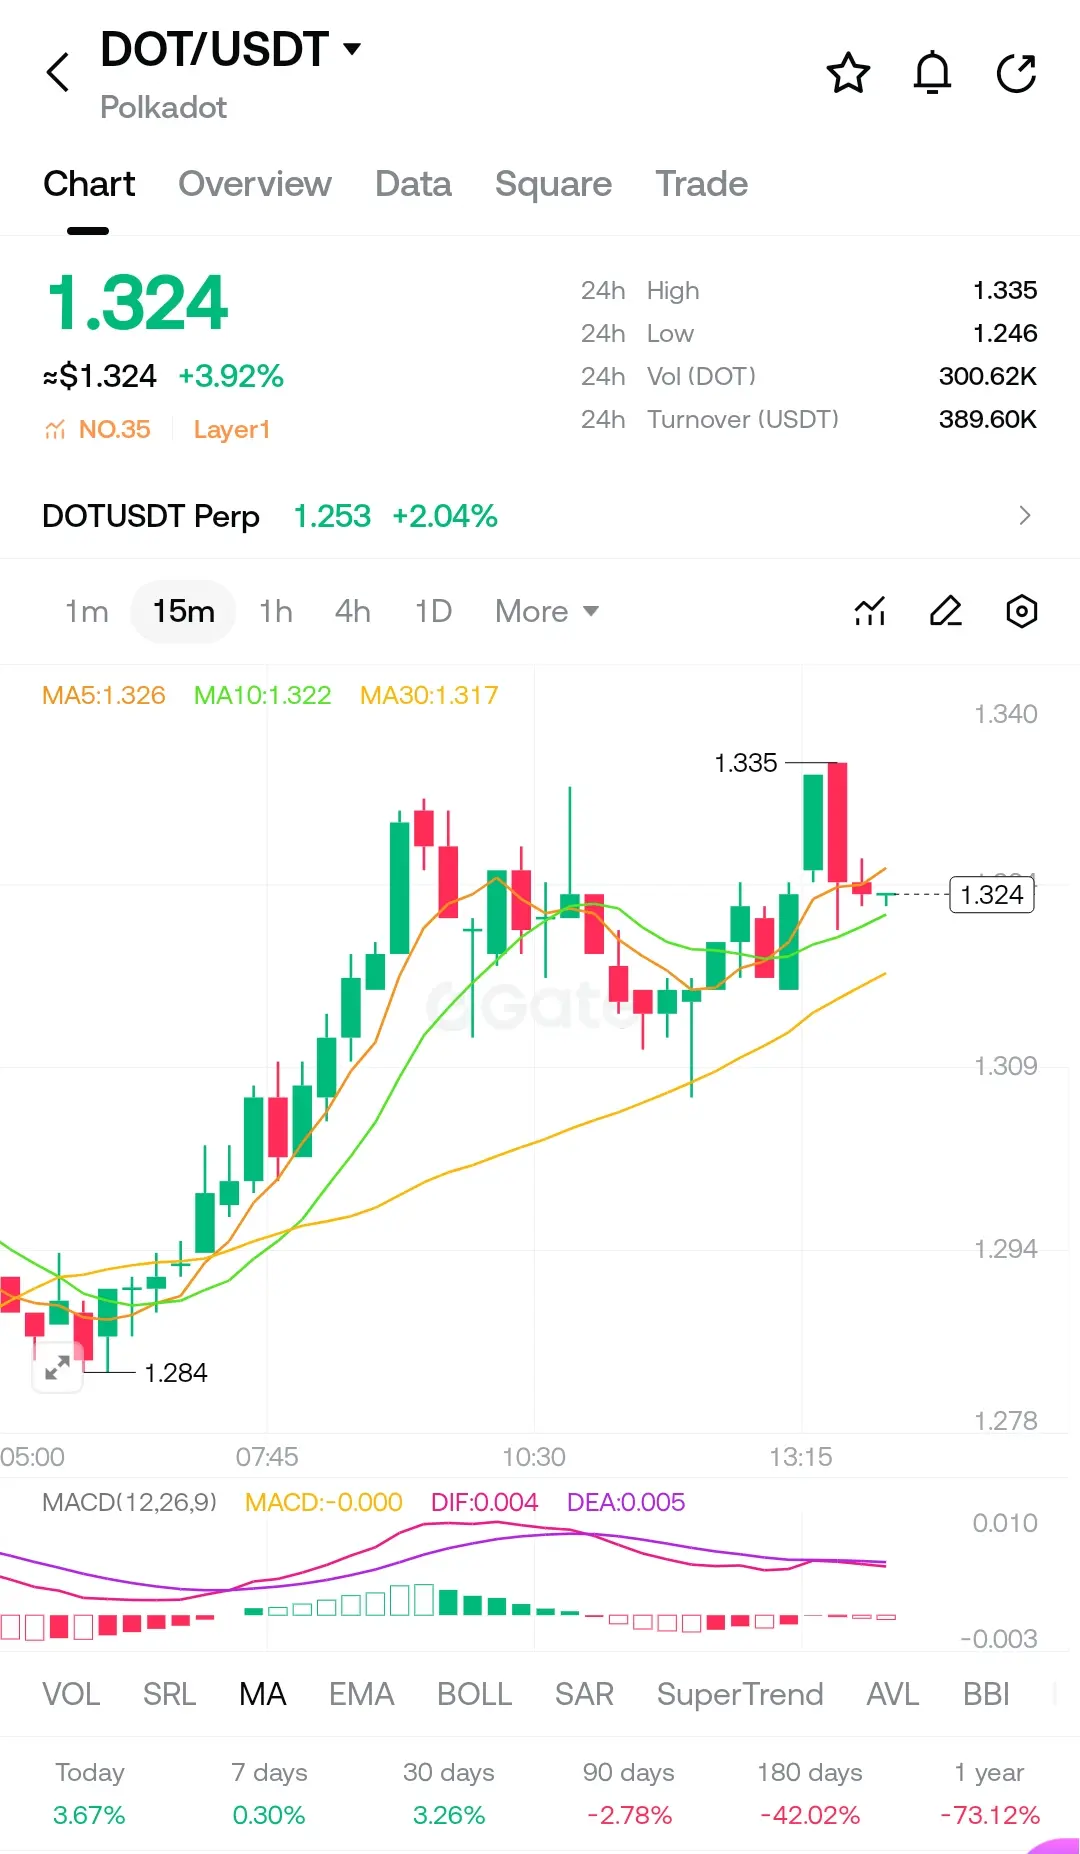
Task: Tap the perp price 1.253
Action: [332, 516]
